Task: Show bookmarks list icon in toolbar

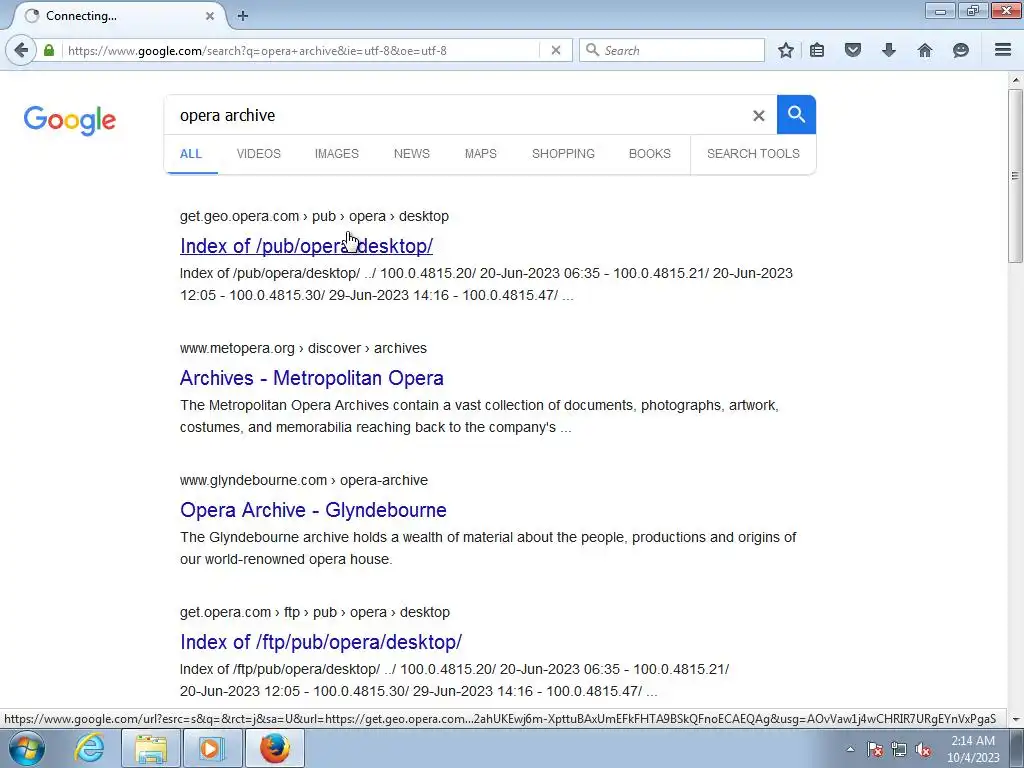Action: click(x=817, y=50)
